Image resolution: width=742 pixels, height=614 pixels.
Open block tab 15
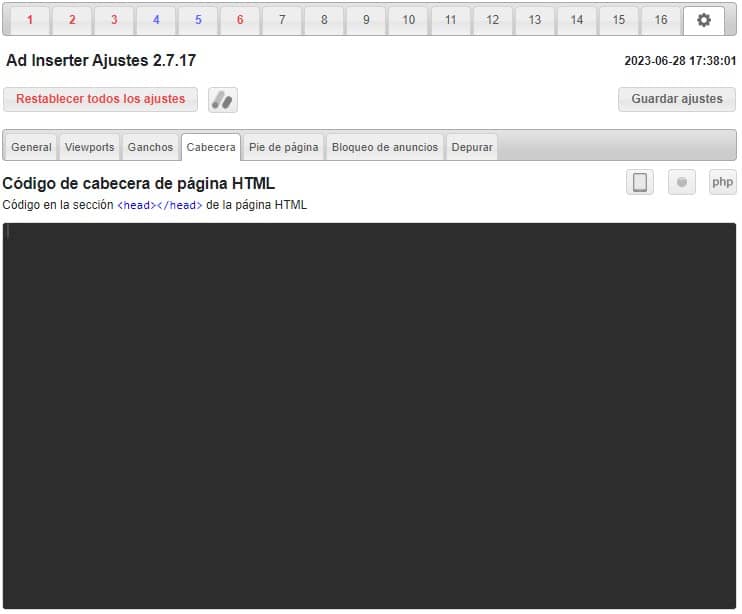pyautogui.click(x=618, y=20)
